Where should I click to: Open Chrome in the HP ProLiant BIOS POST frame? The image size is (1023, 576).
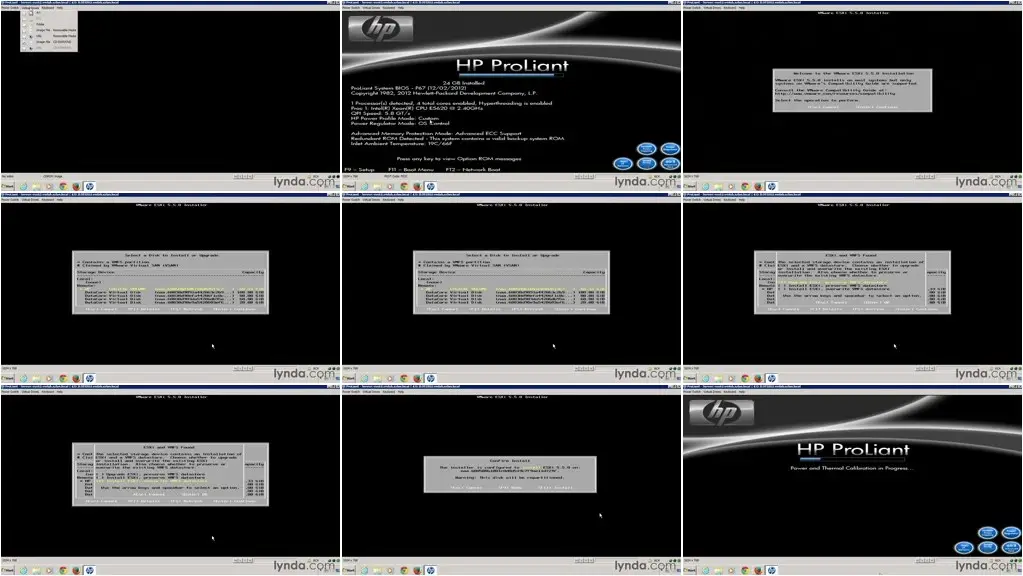[404, 187]
